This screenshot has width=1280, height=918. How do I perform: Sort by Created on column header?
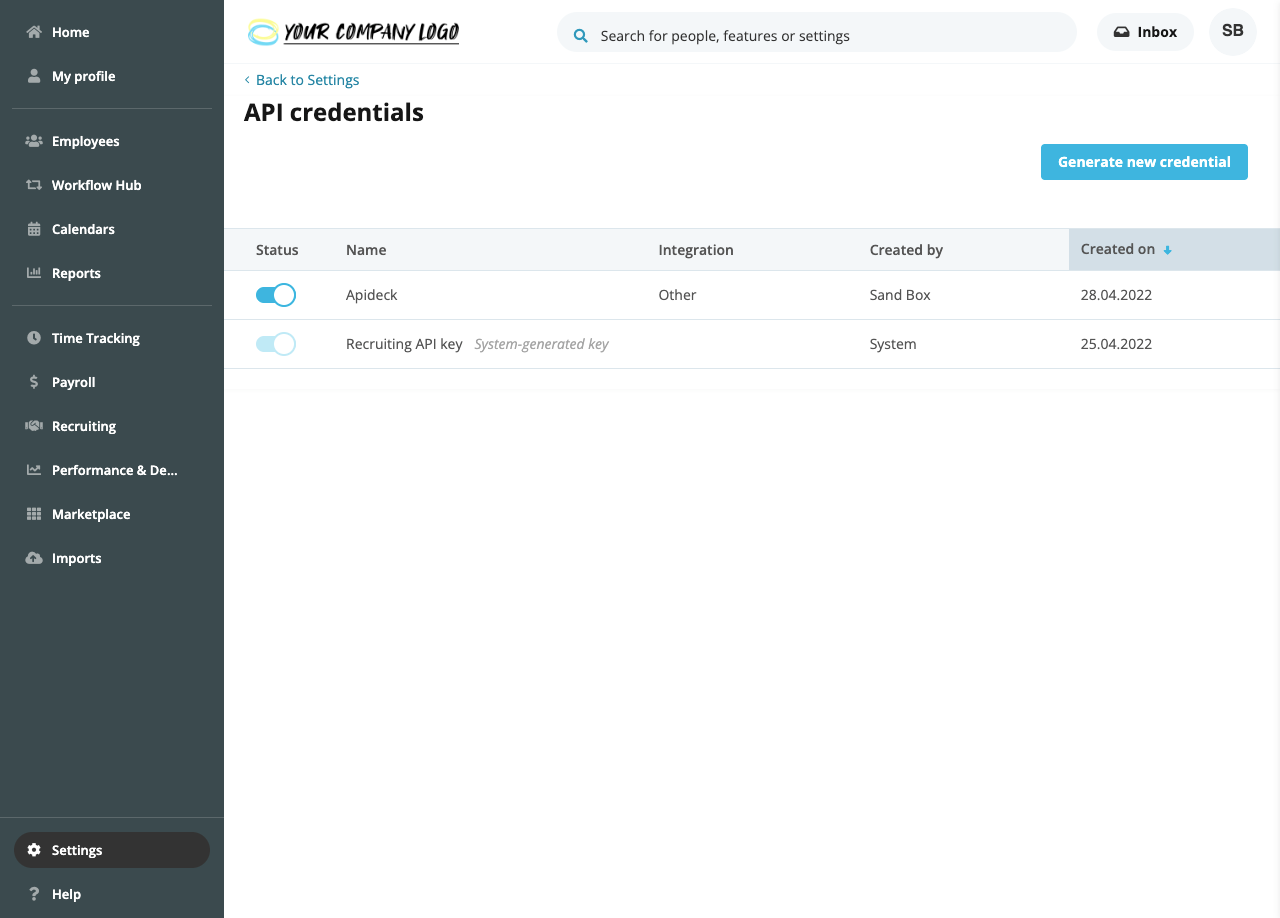pyautogui.click(x=1174, y=249)
